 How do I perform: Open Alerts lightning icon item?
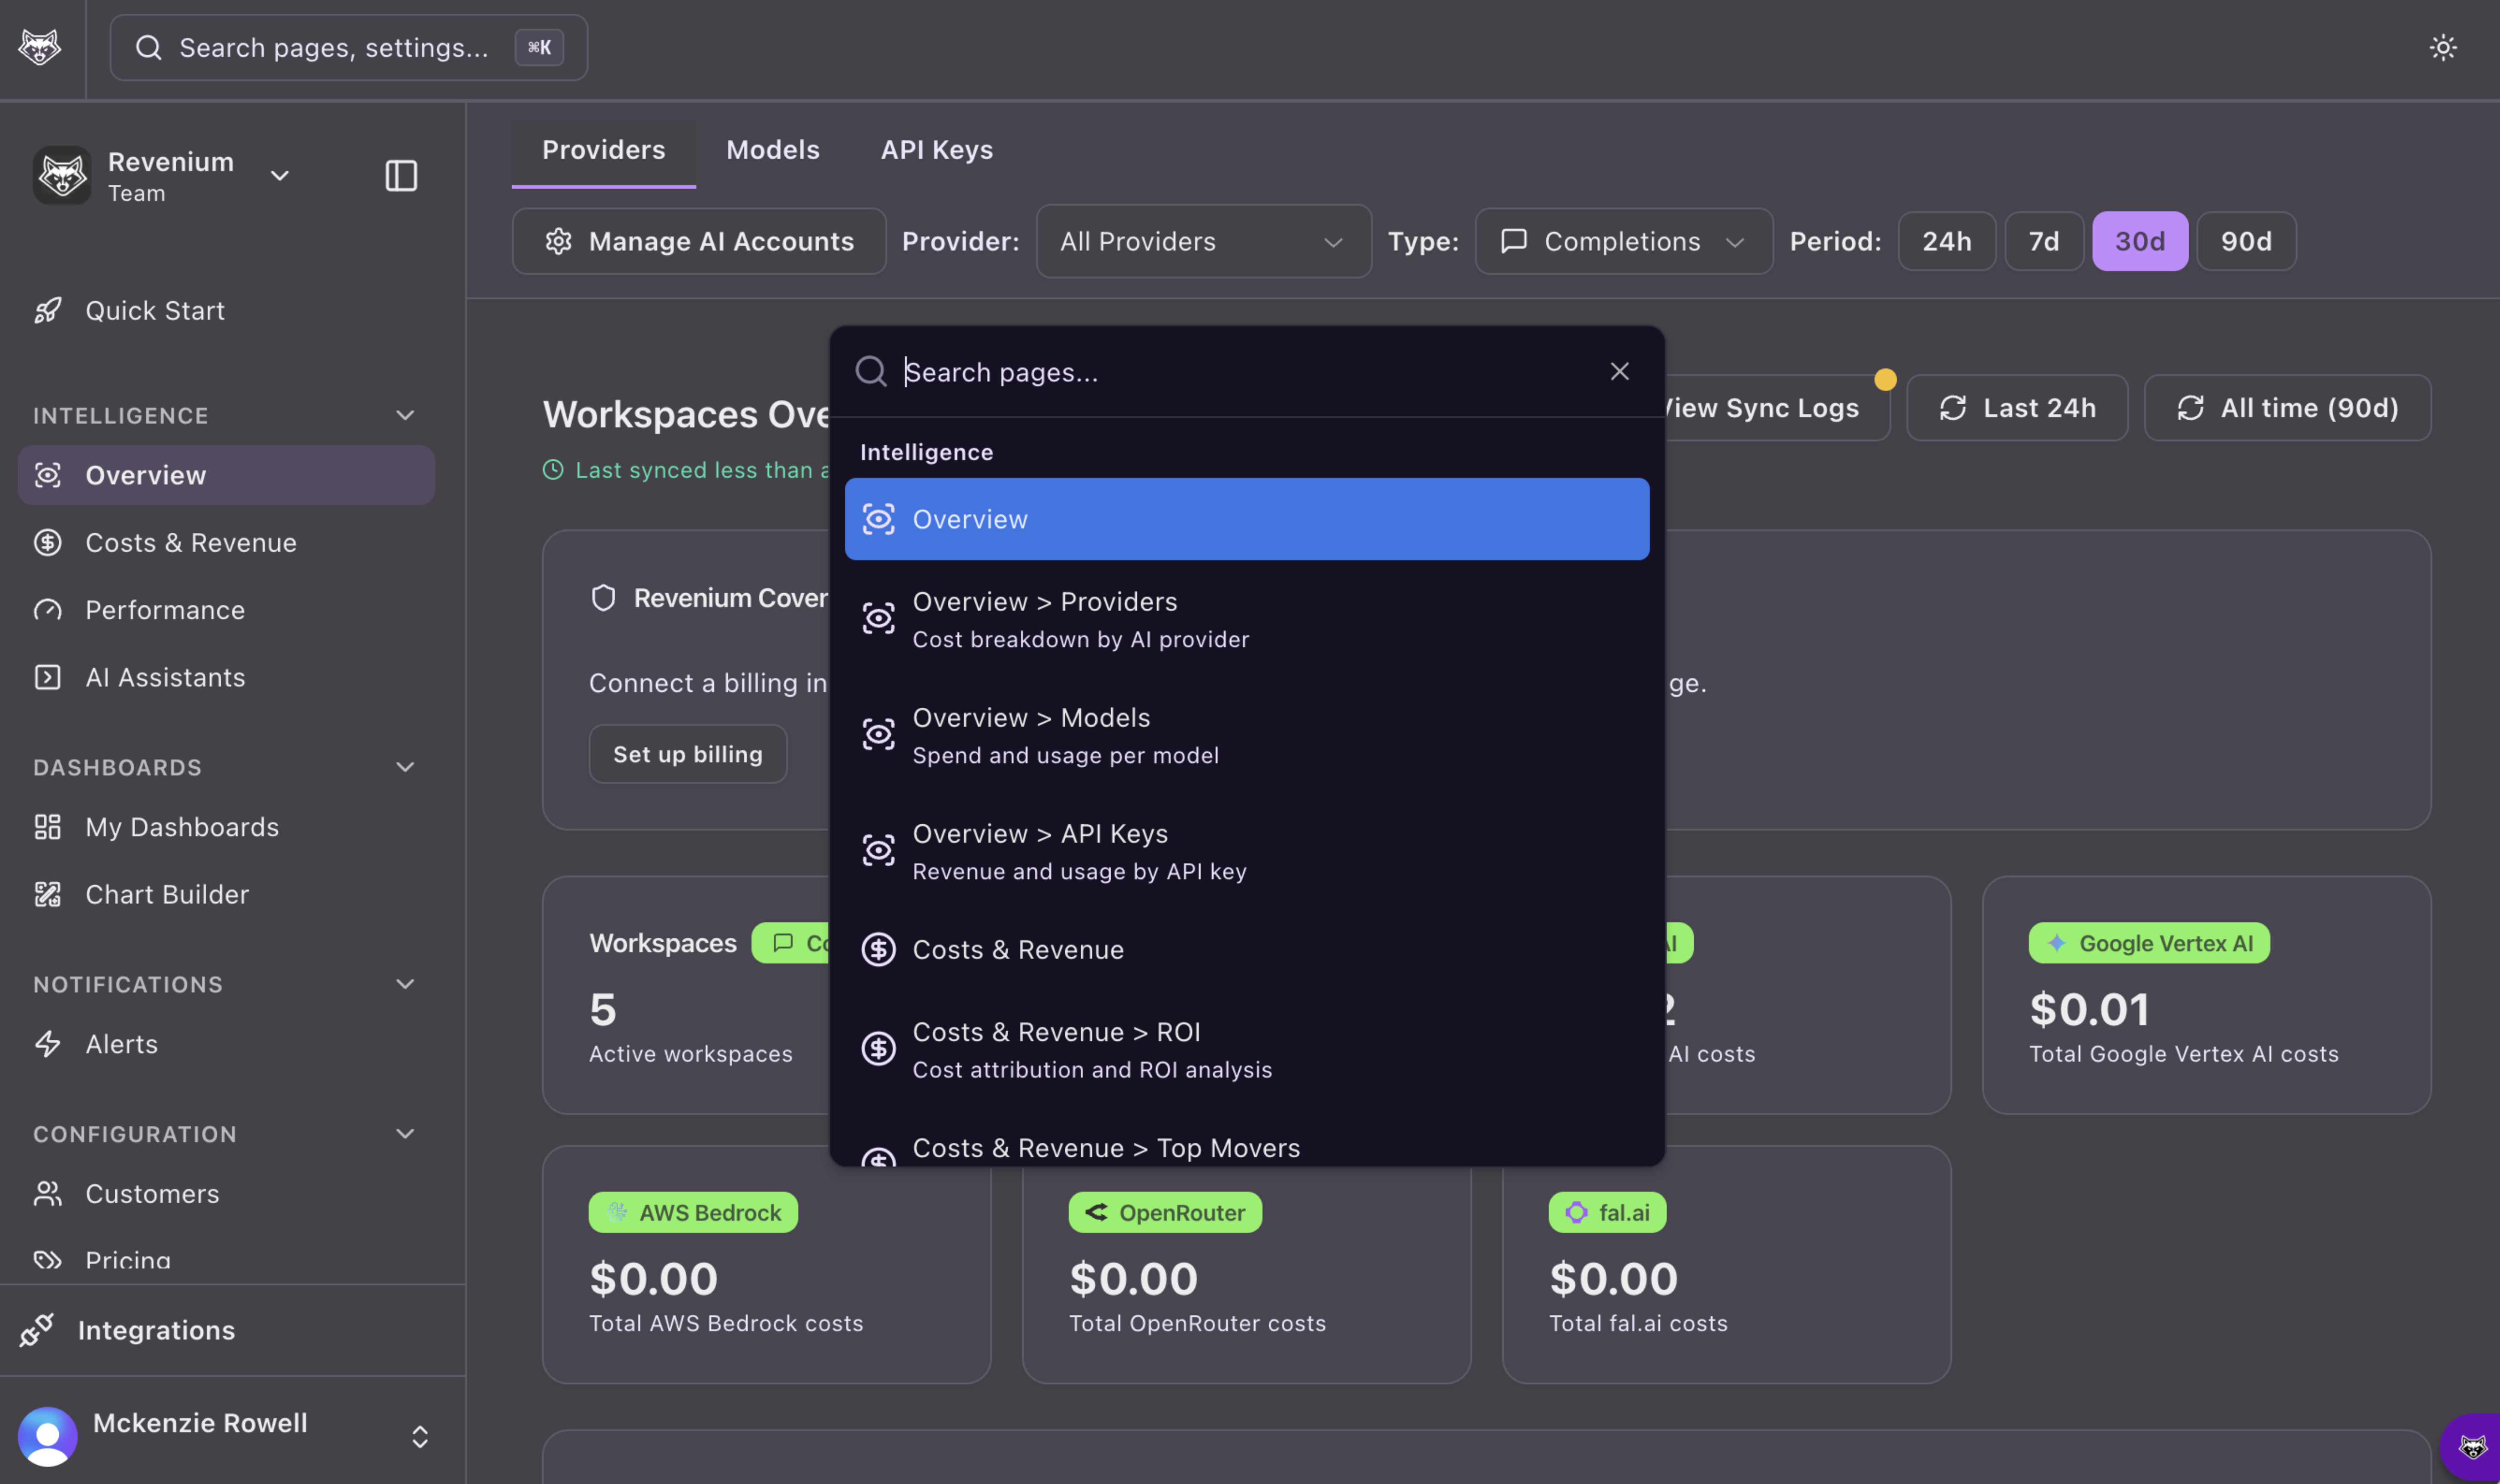pyautogui.click(x=47, y=1044)
